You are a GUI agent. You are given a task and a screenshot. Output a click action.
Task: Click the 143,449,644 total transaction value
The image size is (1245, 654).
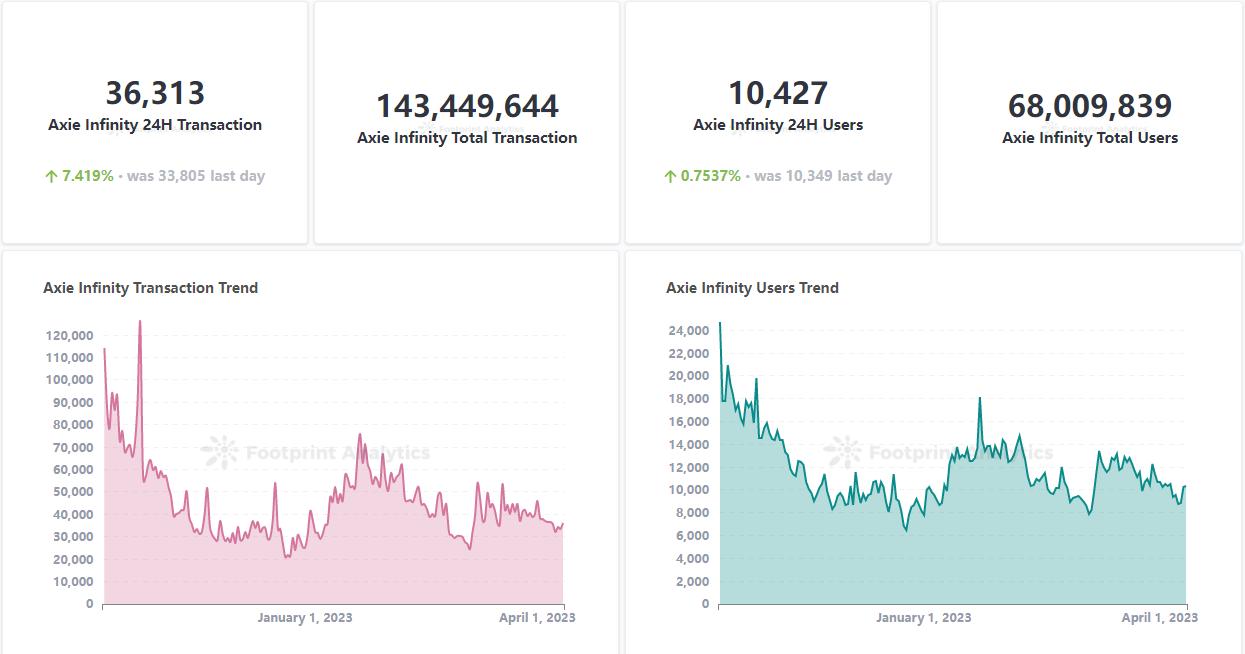click(467, 106)
